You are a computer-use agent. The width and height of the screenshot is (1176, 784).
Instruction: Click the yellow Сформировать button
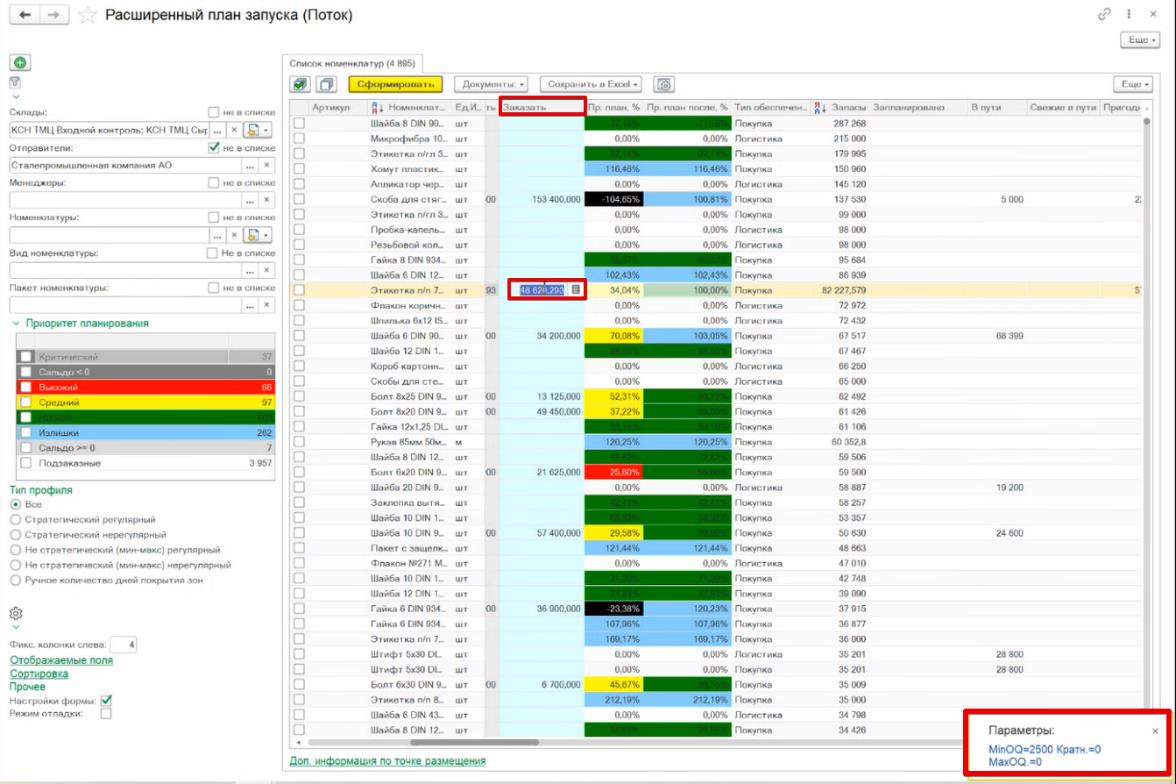click(x=395, y=84)
